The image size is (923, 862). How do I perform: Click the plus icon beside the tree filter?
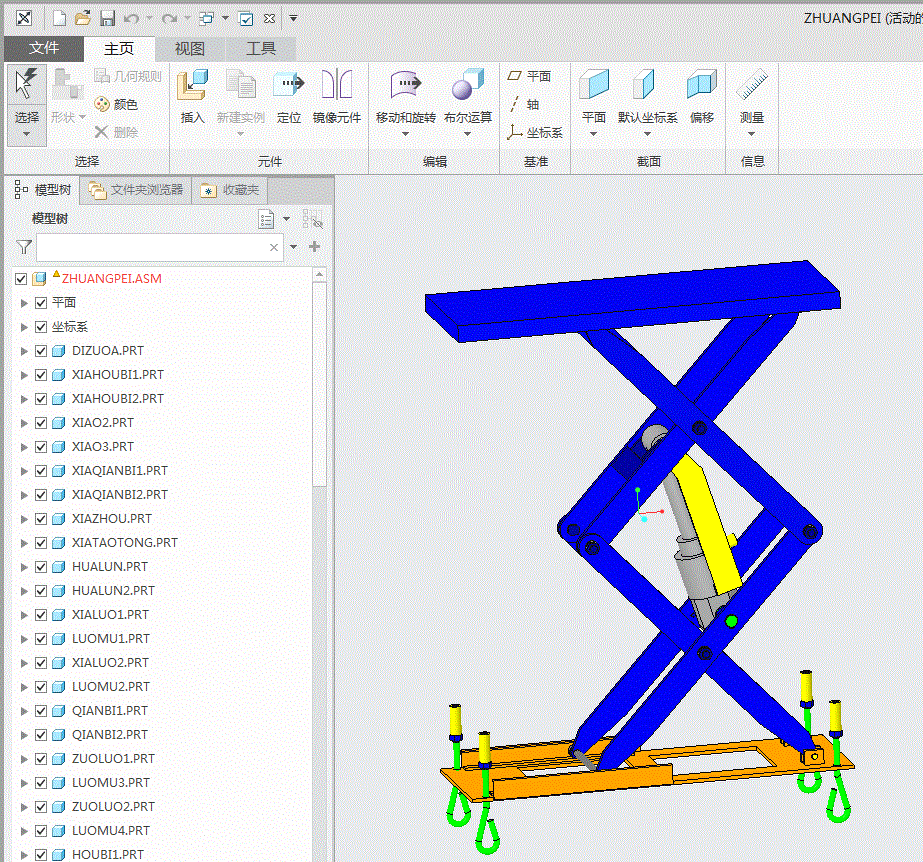(x=314, y=247)
